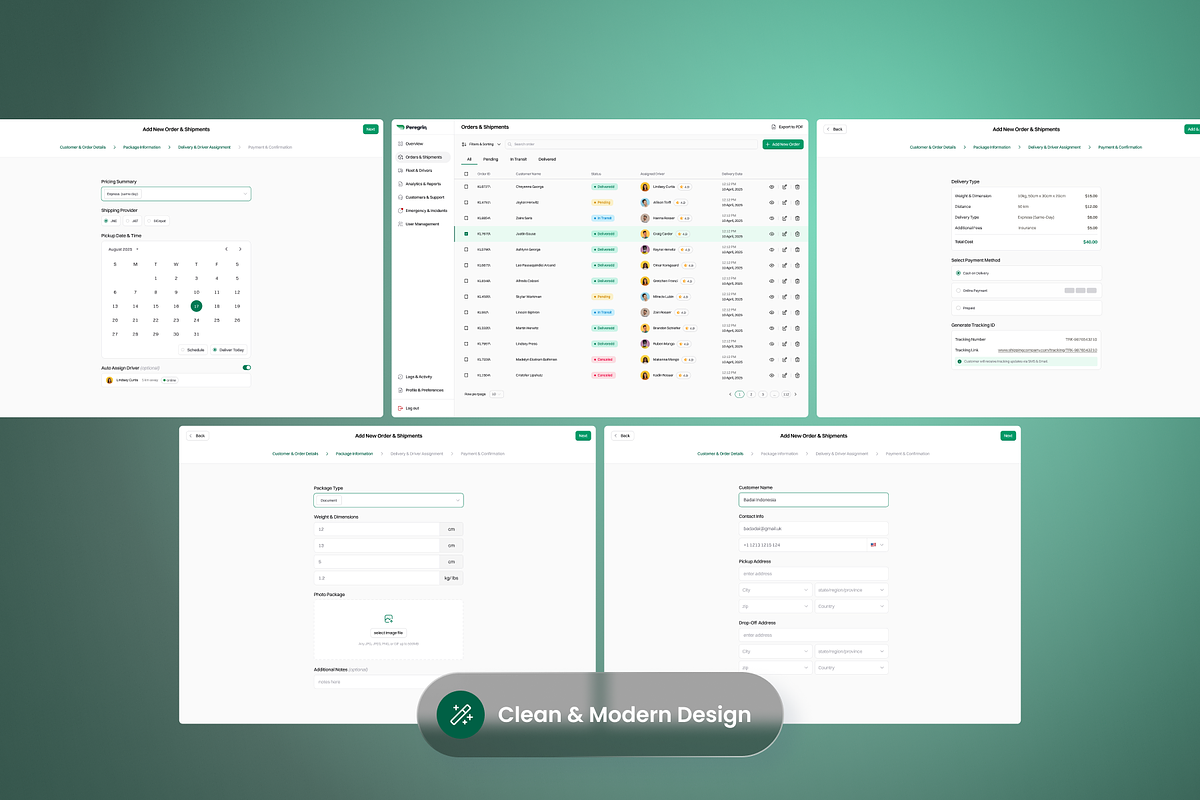This screenshot has height=800, width=1200.
Task: Open the August 2025 month selector
Action: 124,249
